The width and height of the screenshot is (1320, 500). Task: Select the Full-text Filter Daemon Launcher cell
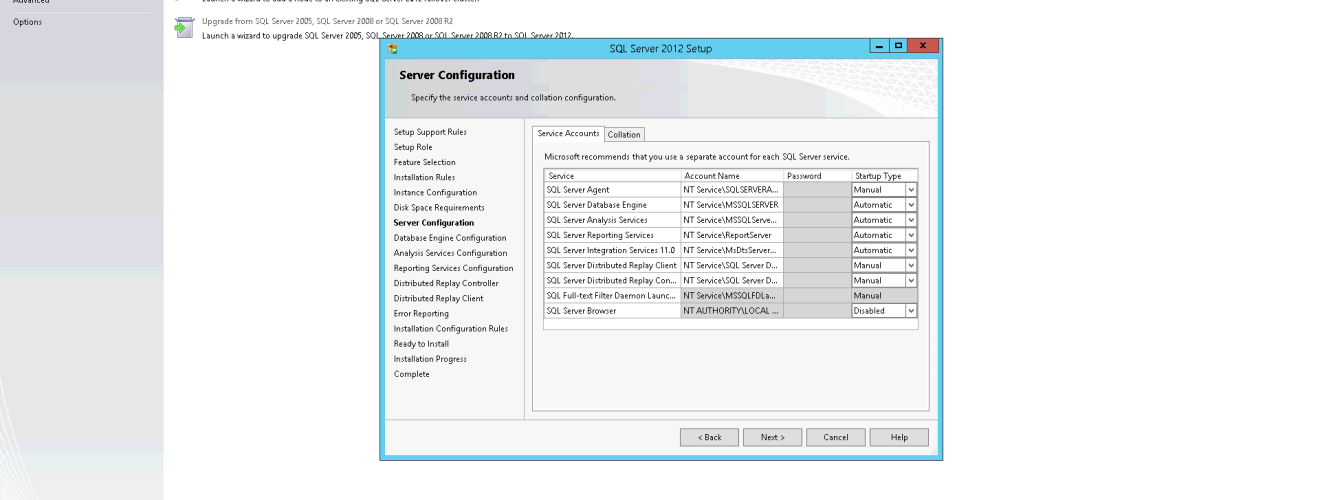click(x=612, y=296)
